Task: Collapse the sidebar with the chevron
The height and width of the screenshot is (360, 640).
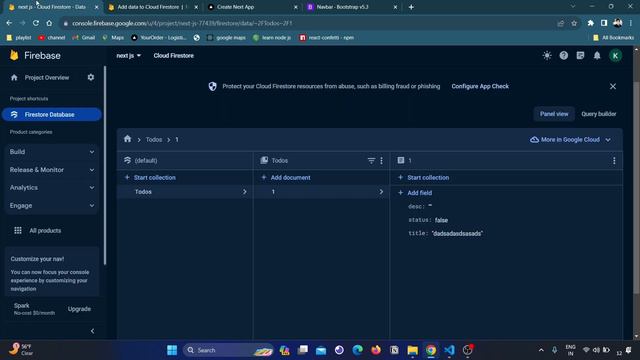Action: click(92, 331)
